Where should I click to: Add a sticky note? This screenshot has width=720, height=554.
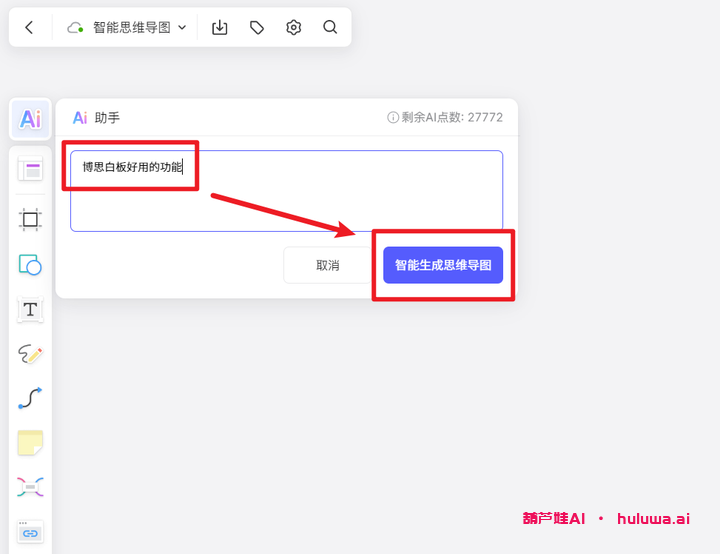(30, 443)
